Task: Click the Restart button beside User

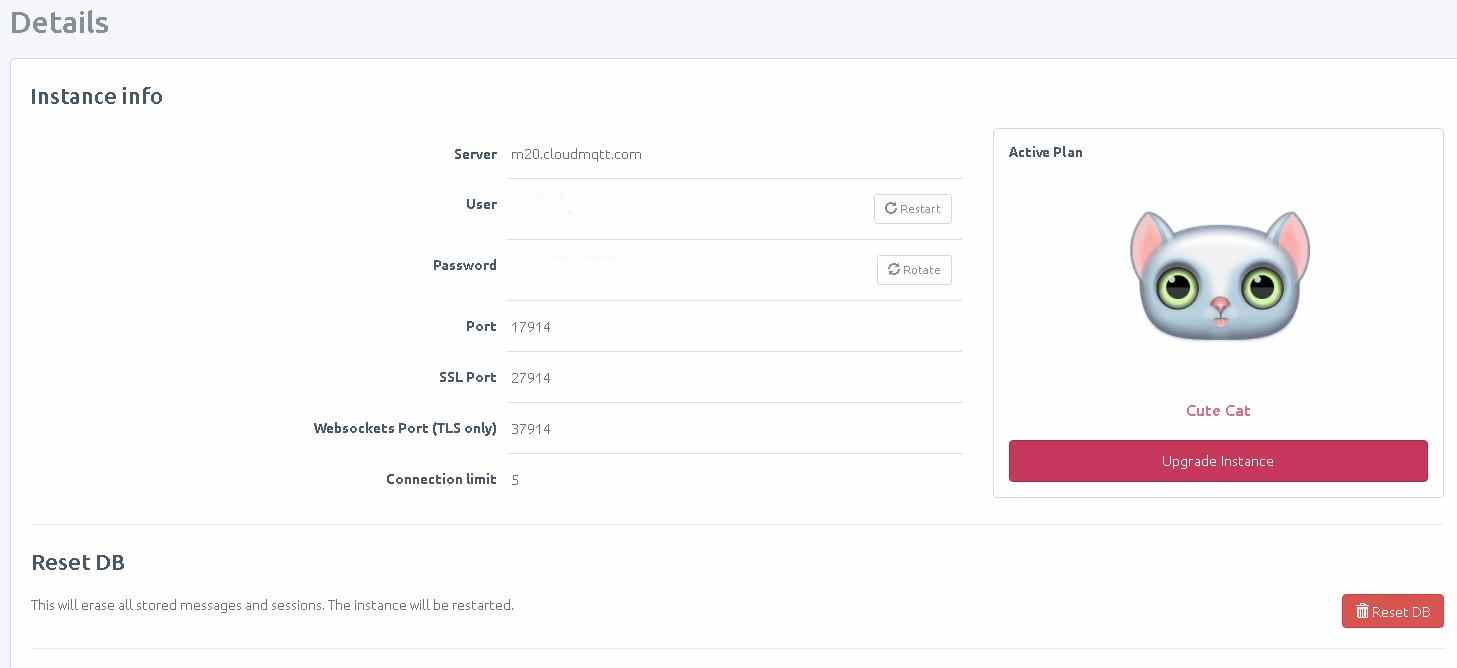Action: [912, 209]
